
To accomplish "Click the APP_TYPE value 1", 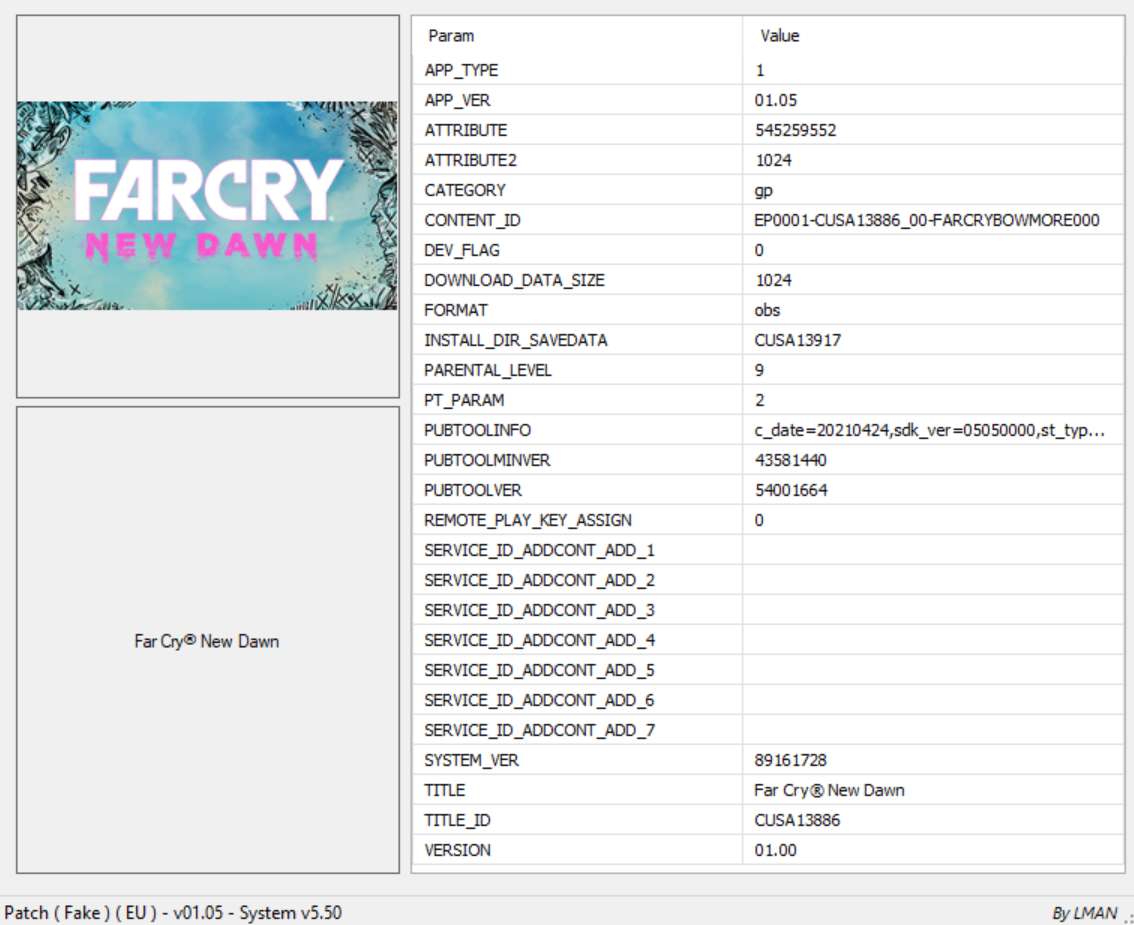I will 760,70.
